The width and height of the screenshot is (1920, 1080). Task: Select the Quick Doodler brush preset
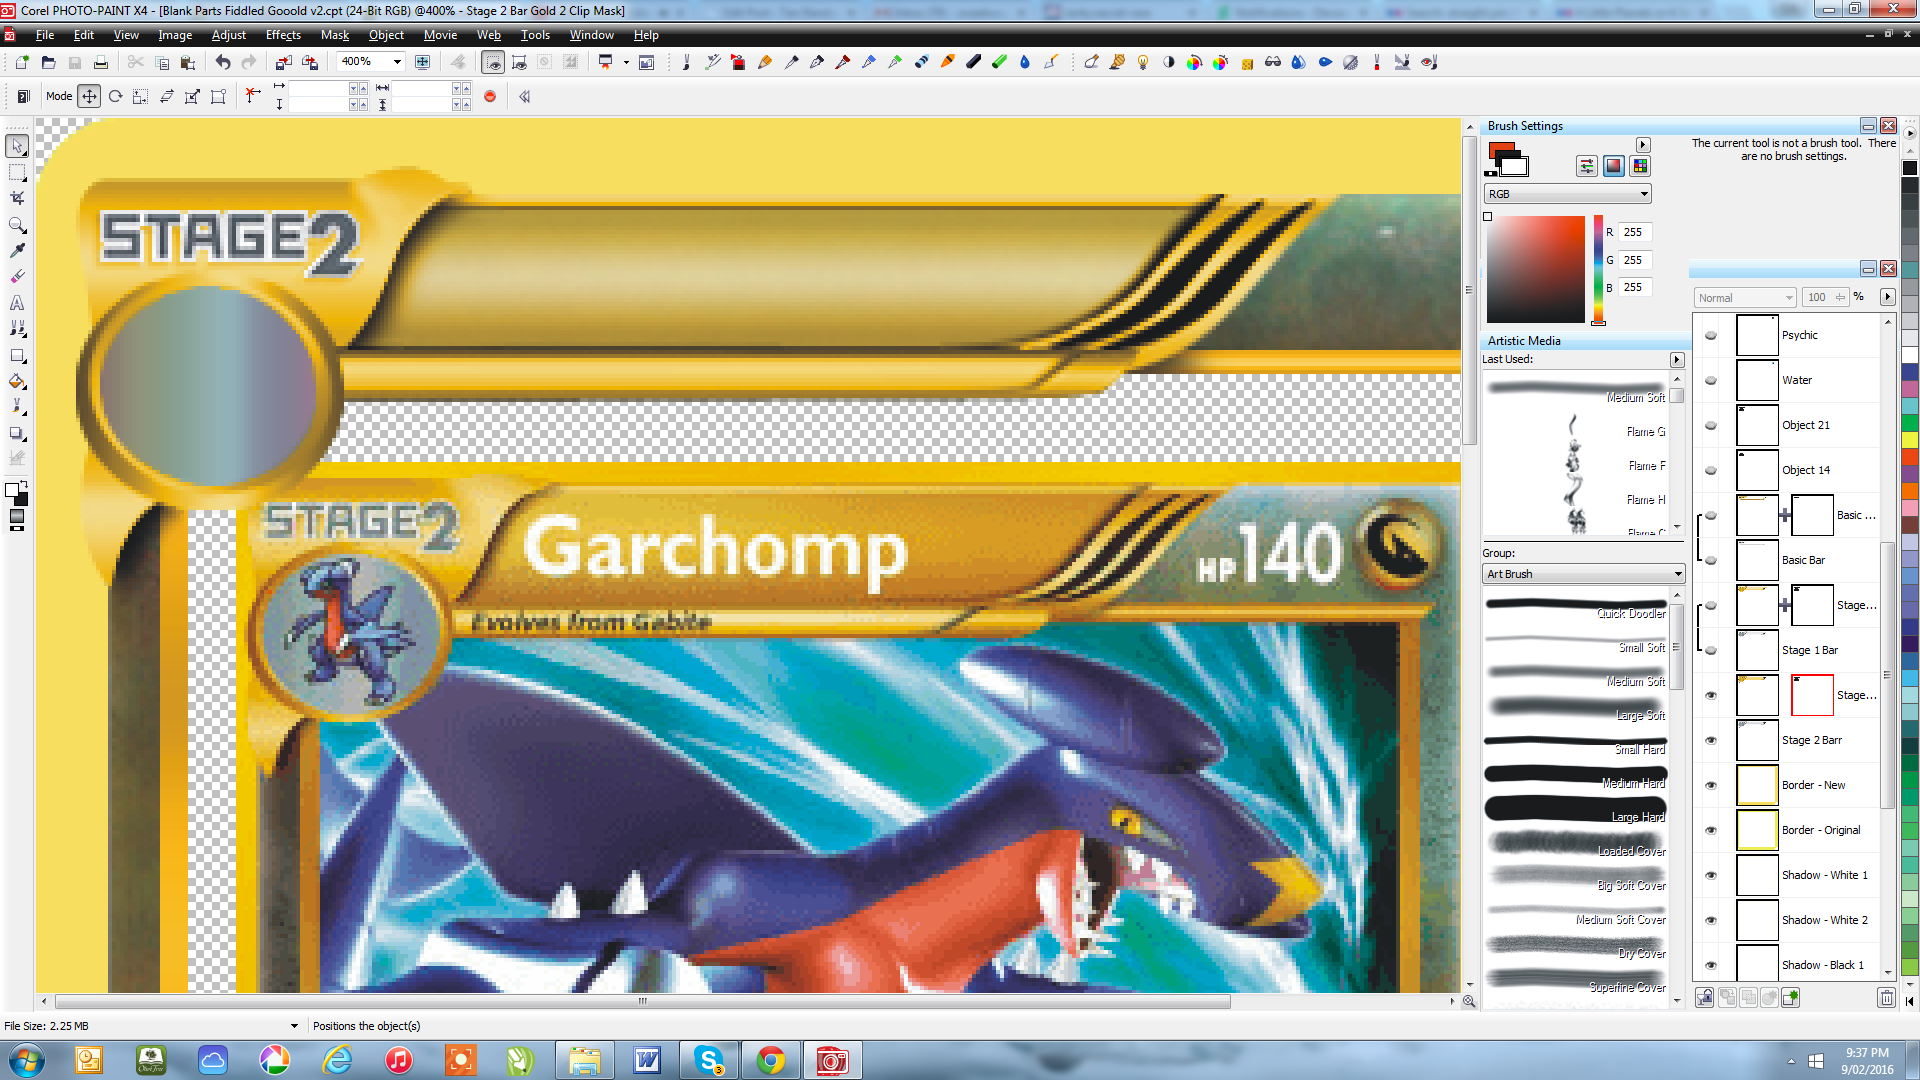click(x=1575, y=607)
